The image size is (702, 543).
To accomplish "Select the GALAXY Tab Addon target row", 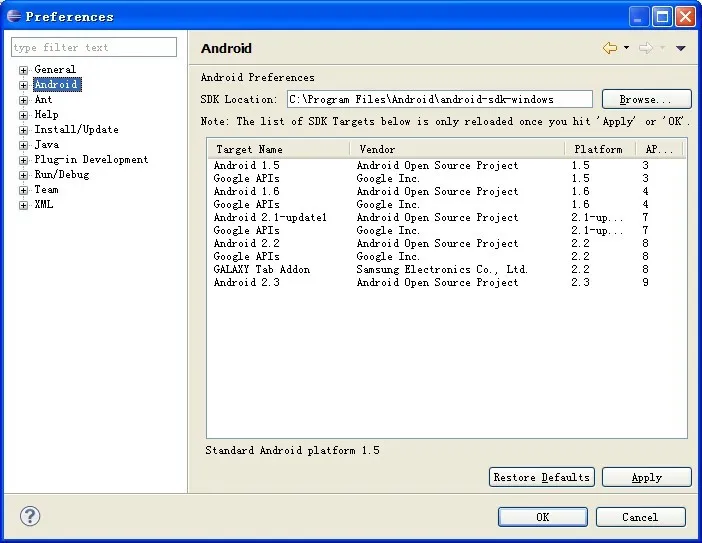I will tap(446, 269).
